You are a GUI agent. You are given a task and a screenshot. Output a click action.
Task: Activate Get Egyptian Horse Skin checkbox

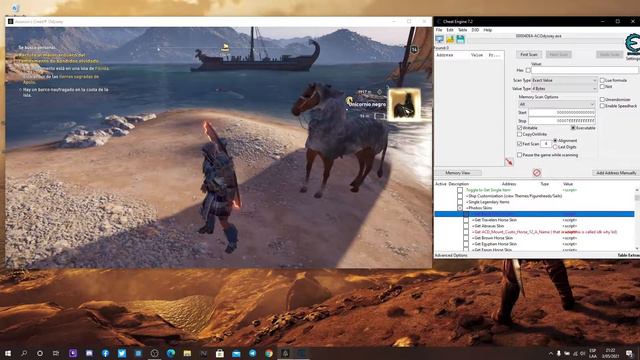[466, 244]
